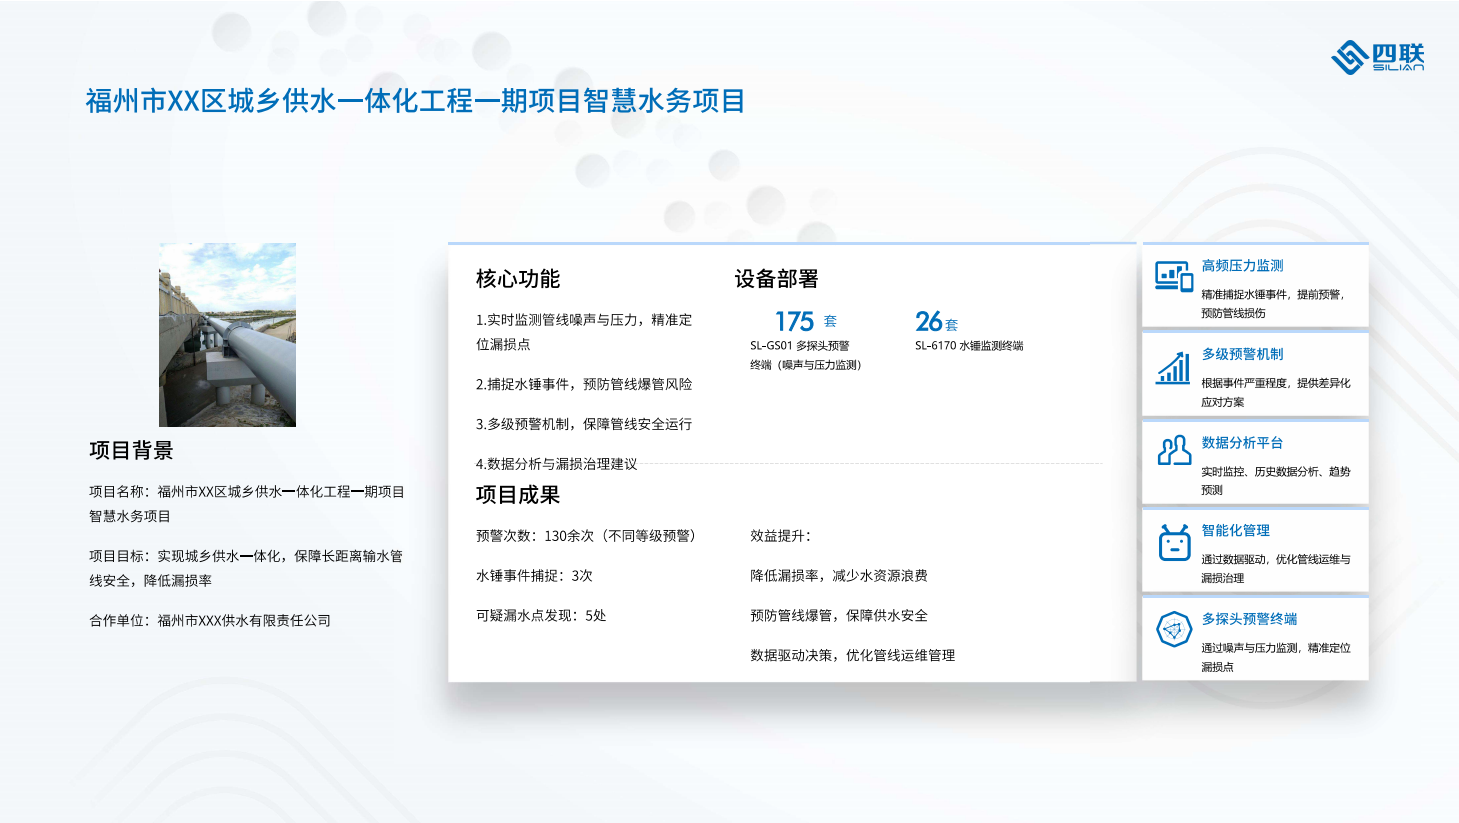Image resolution: width=1459 pixels, height=823 pixels.
Task: Click the 数据分析平台 title
Action: coord(1242,443)
